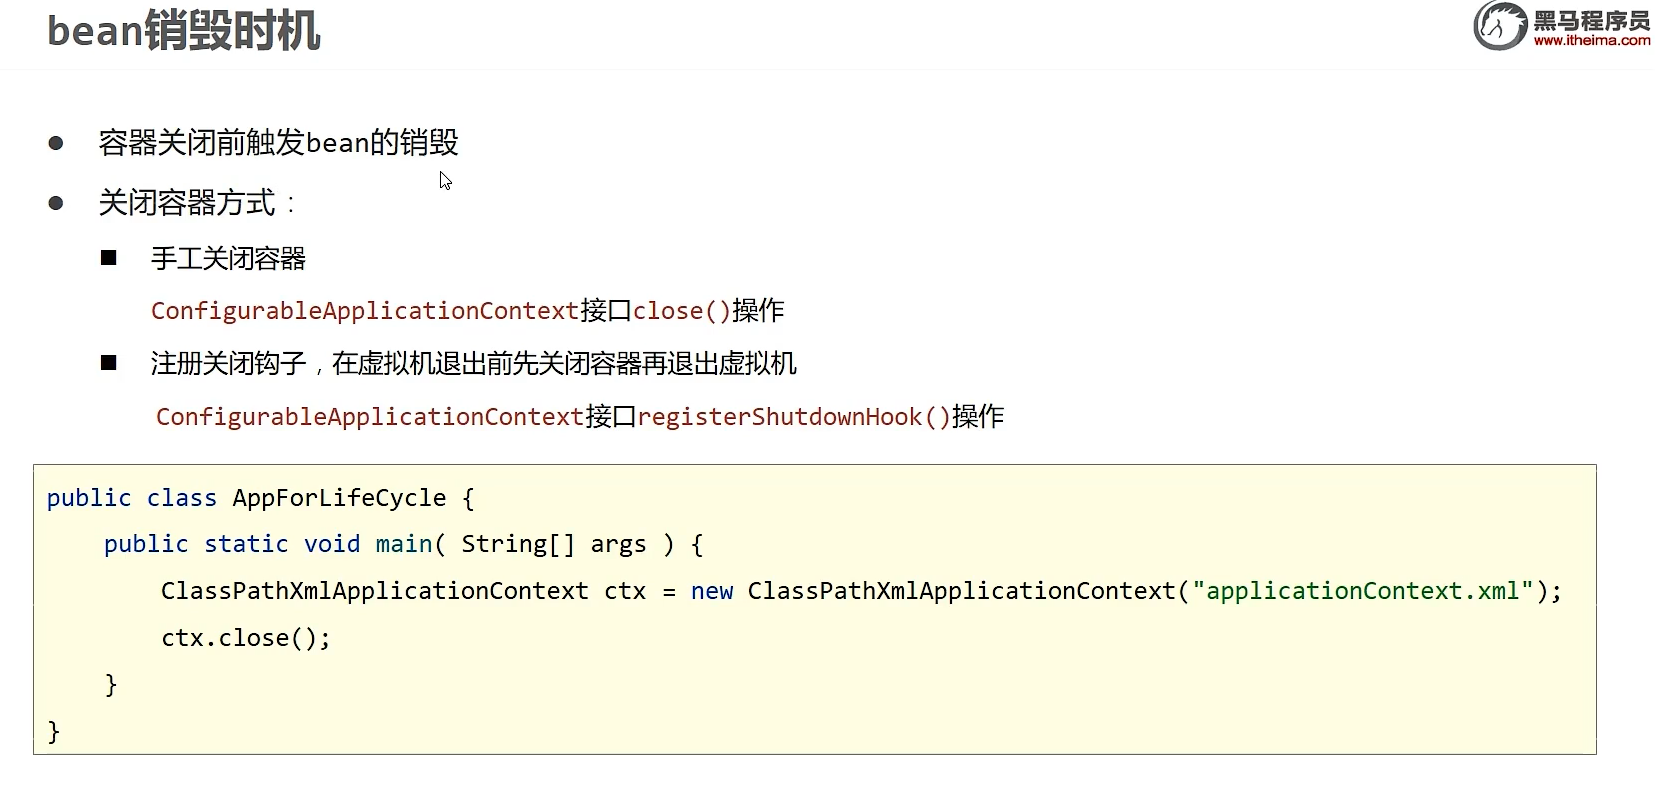Click the square bullet before 注册关闭钩子
Image resolution: width=1666 pixels, height=785 pixels.
[x=109, y=363]
